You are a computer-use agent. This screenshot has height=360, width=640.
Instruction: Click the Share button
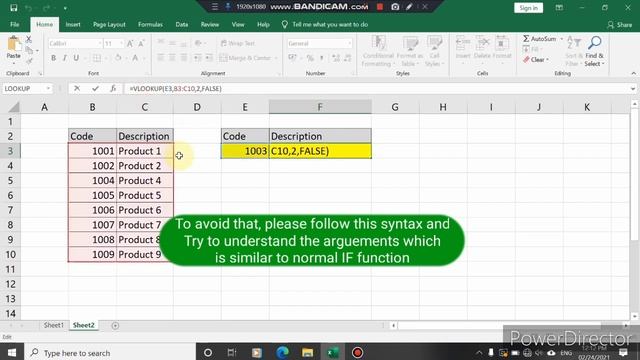point(620,25)
